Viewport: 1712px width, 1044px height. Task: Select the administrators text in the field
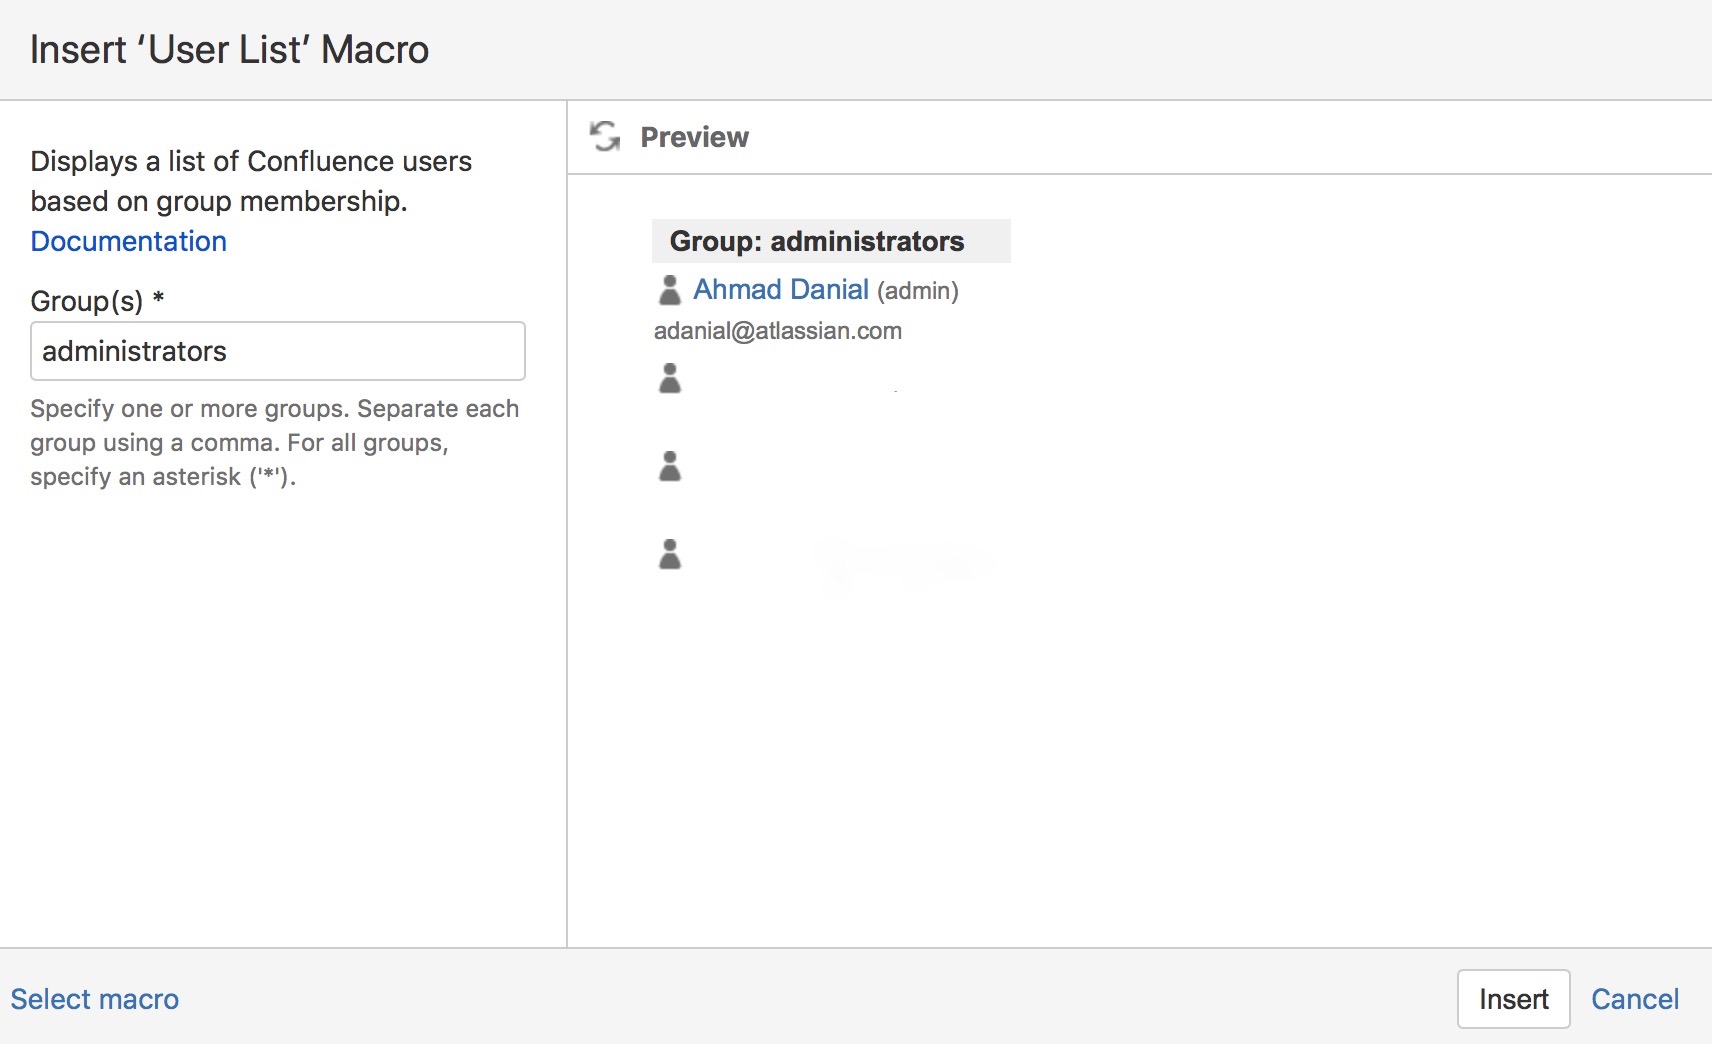[x=133, y=351]
